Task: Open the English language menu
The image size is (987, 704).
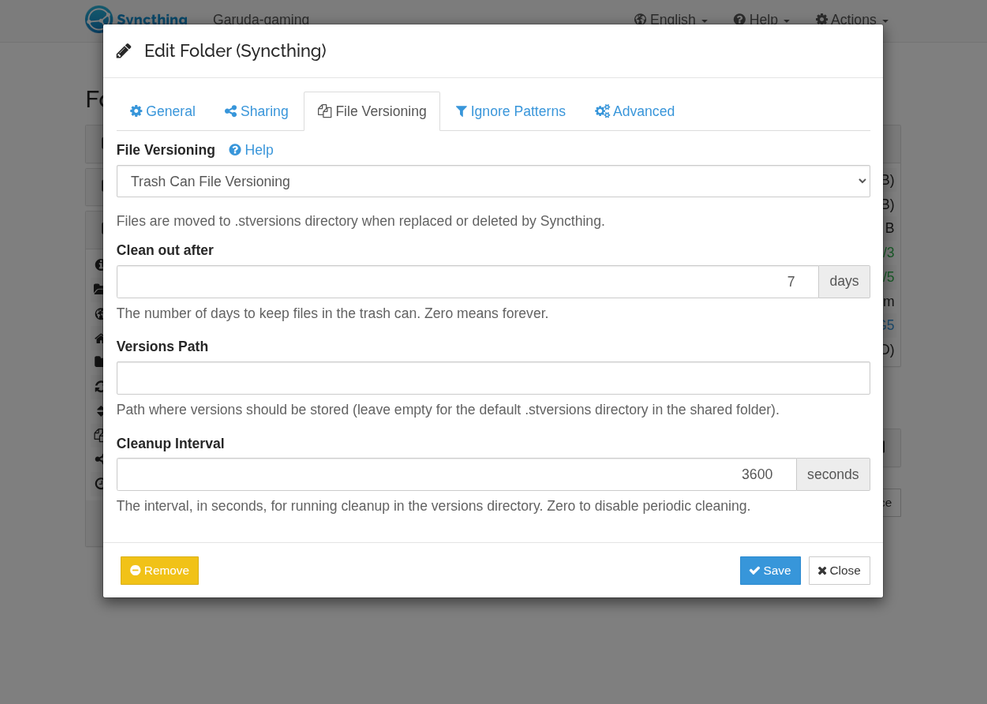Action: coord(671,20)
